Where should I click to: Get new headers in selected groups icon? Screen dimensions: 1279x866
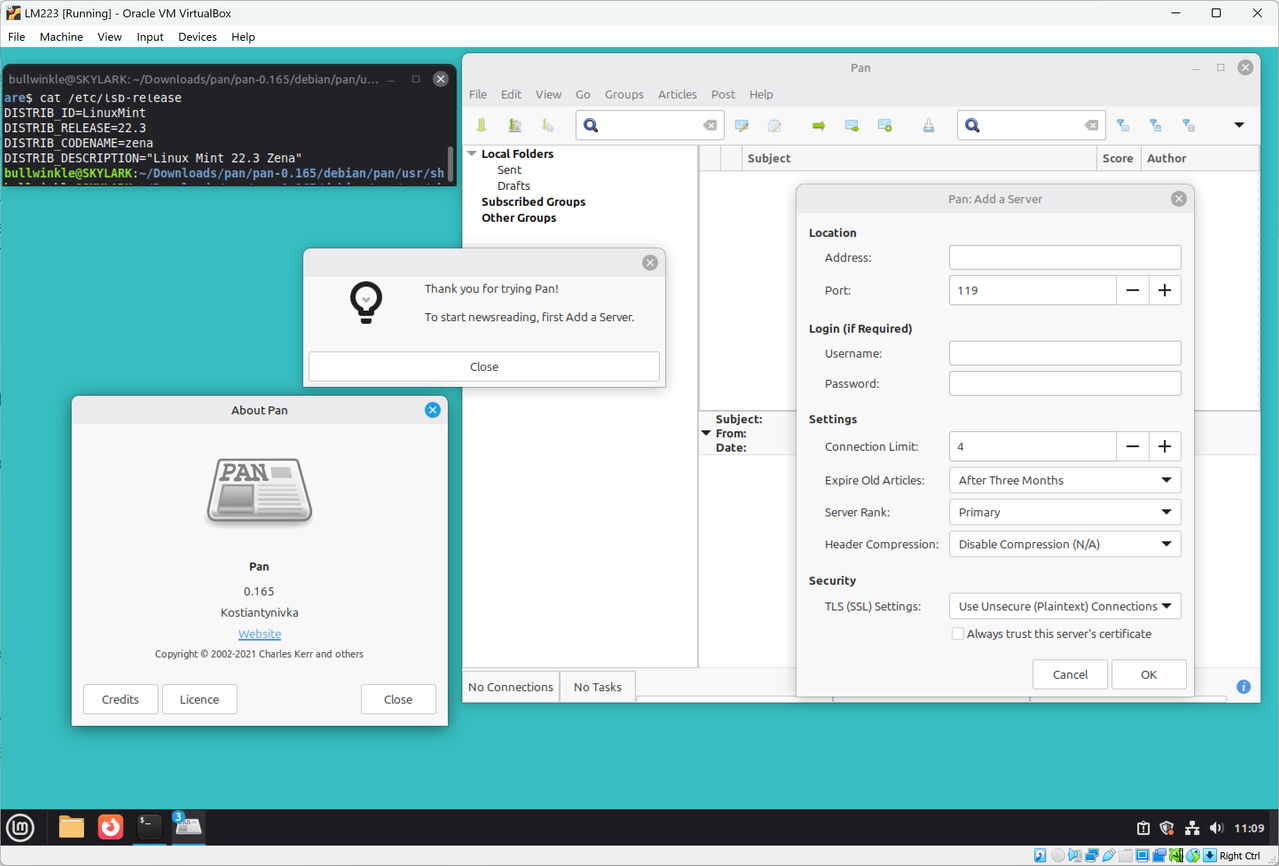point(482,126)
